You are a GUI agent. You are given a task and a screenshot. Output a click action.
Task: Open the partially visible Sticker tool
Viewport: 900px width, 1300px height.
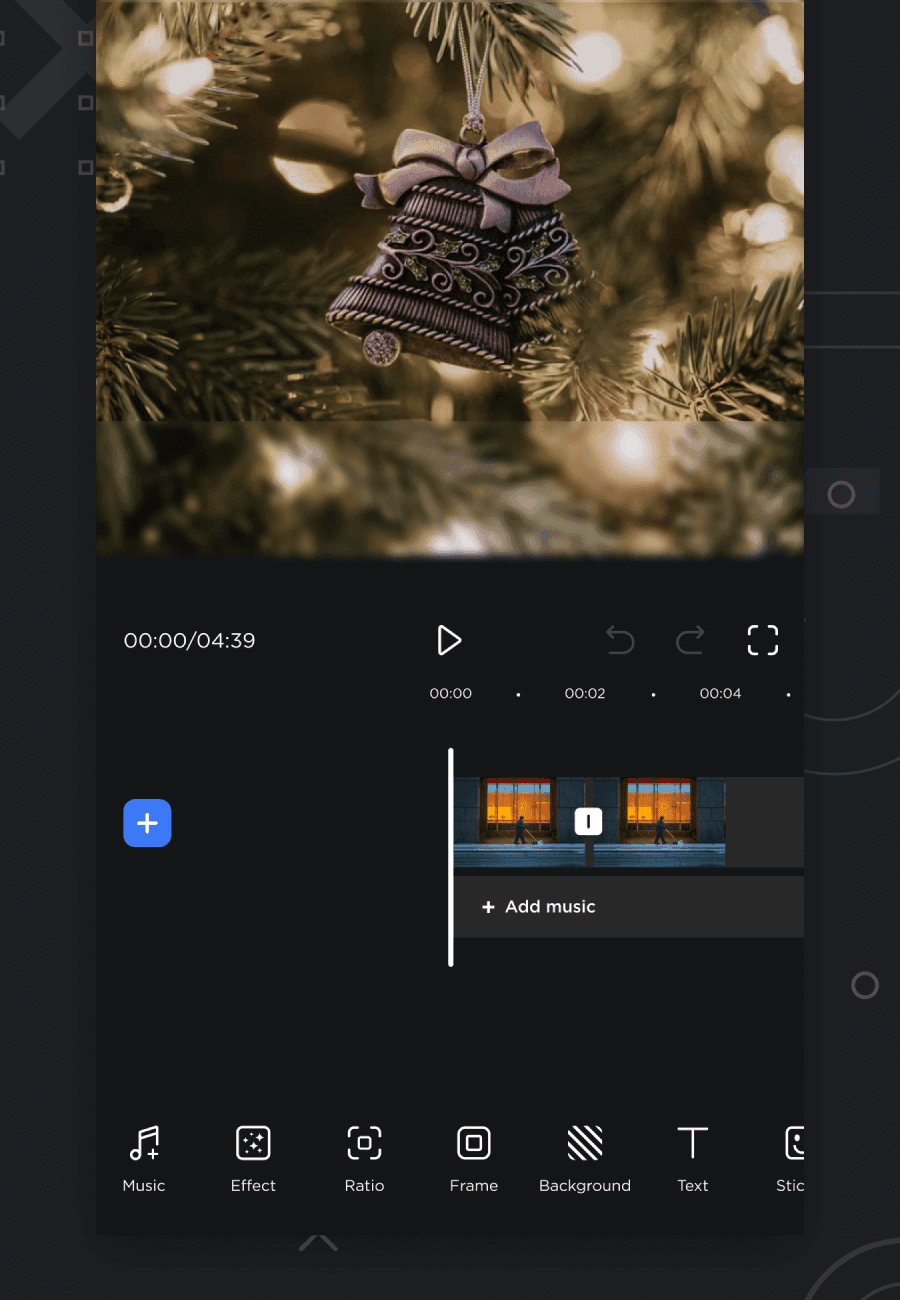click(790, 1158)
